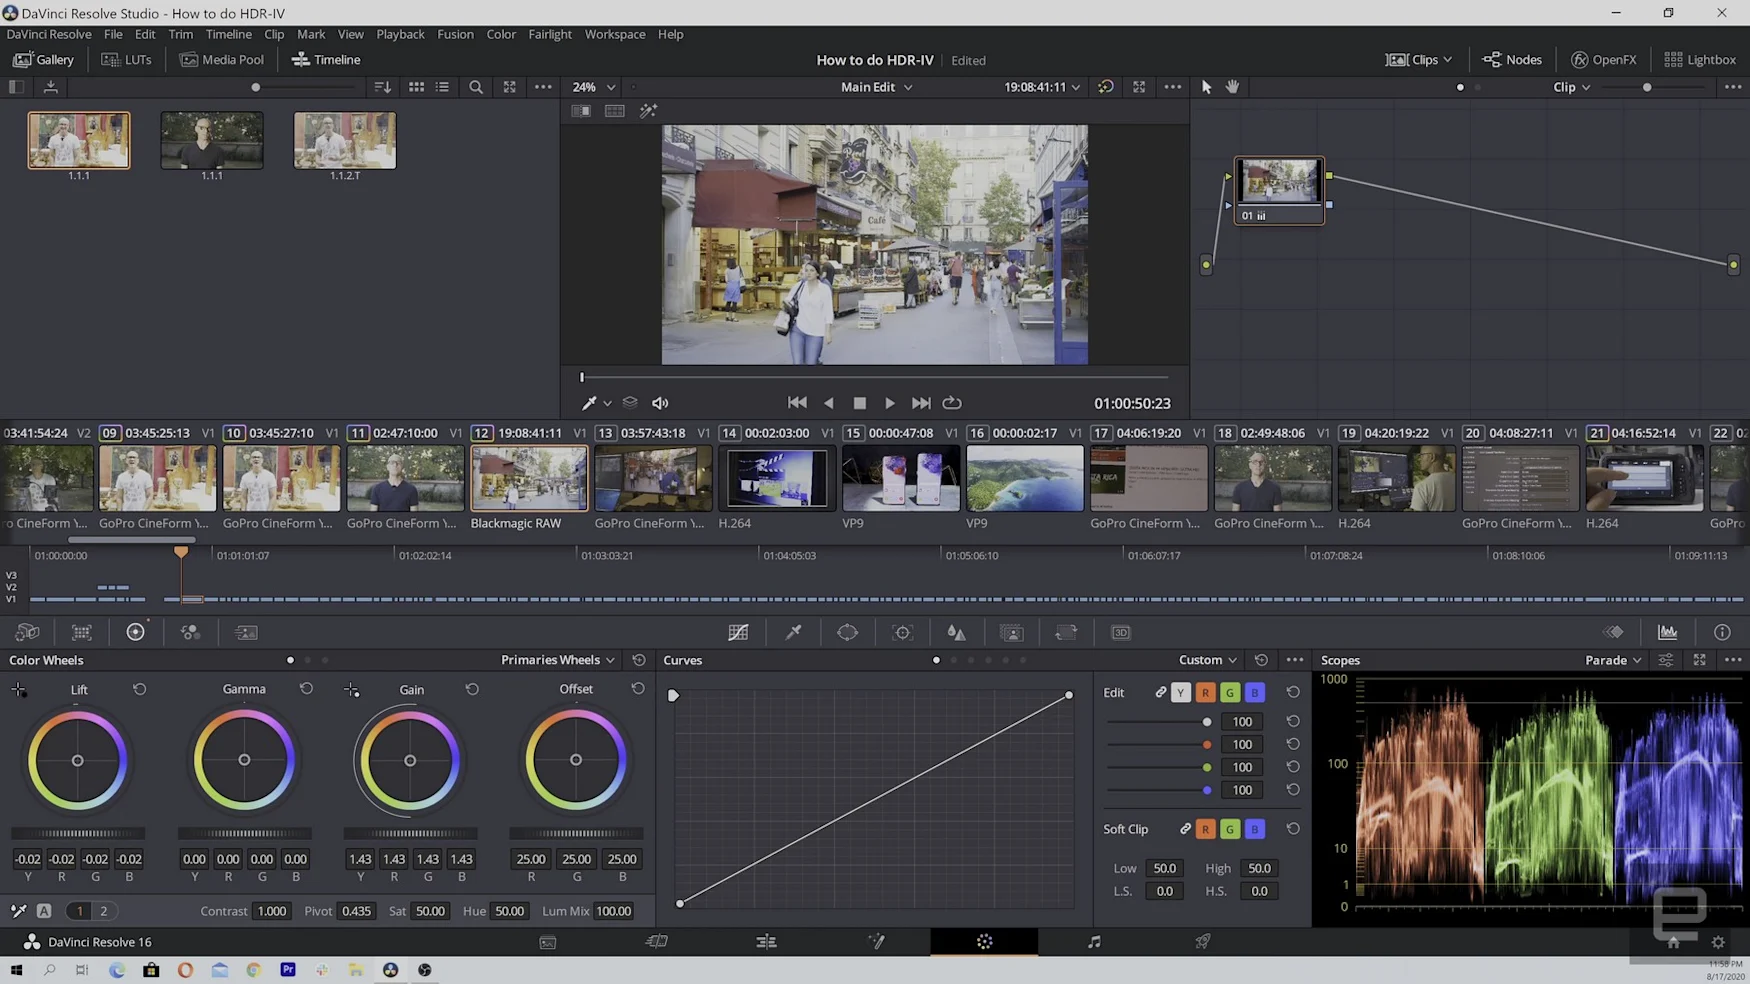Expand the Primaries Wheels mode dropdown
The image size is (1750, 984).
(x=557, y=660)
